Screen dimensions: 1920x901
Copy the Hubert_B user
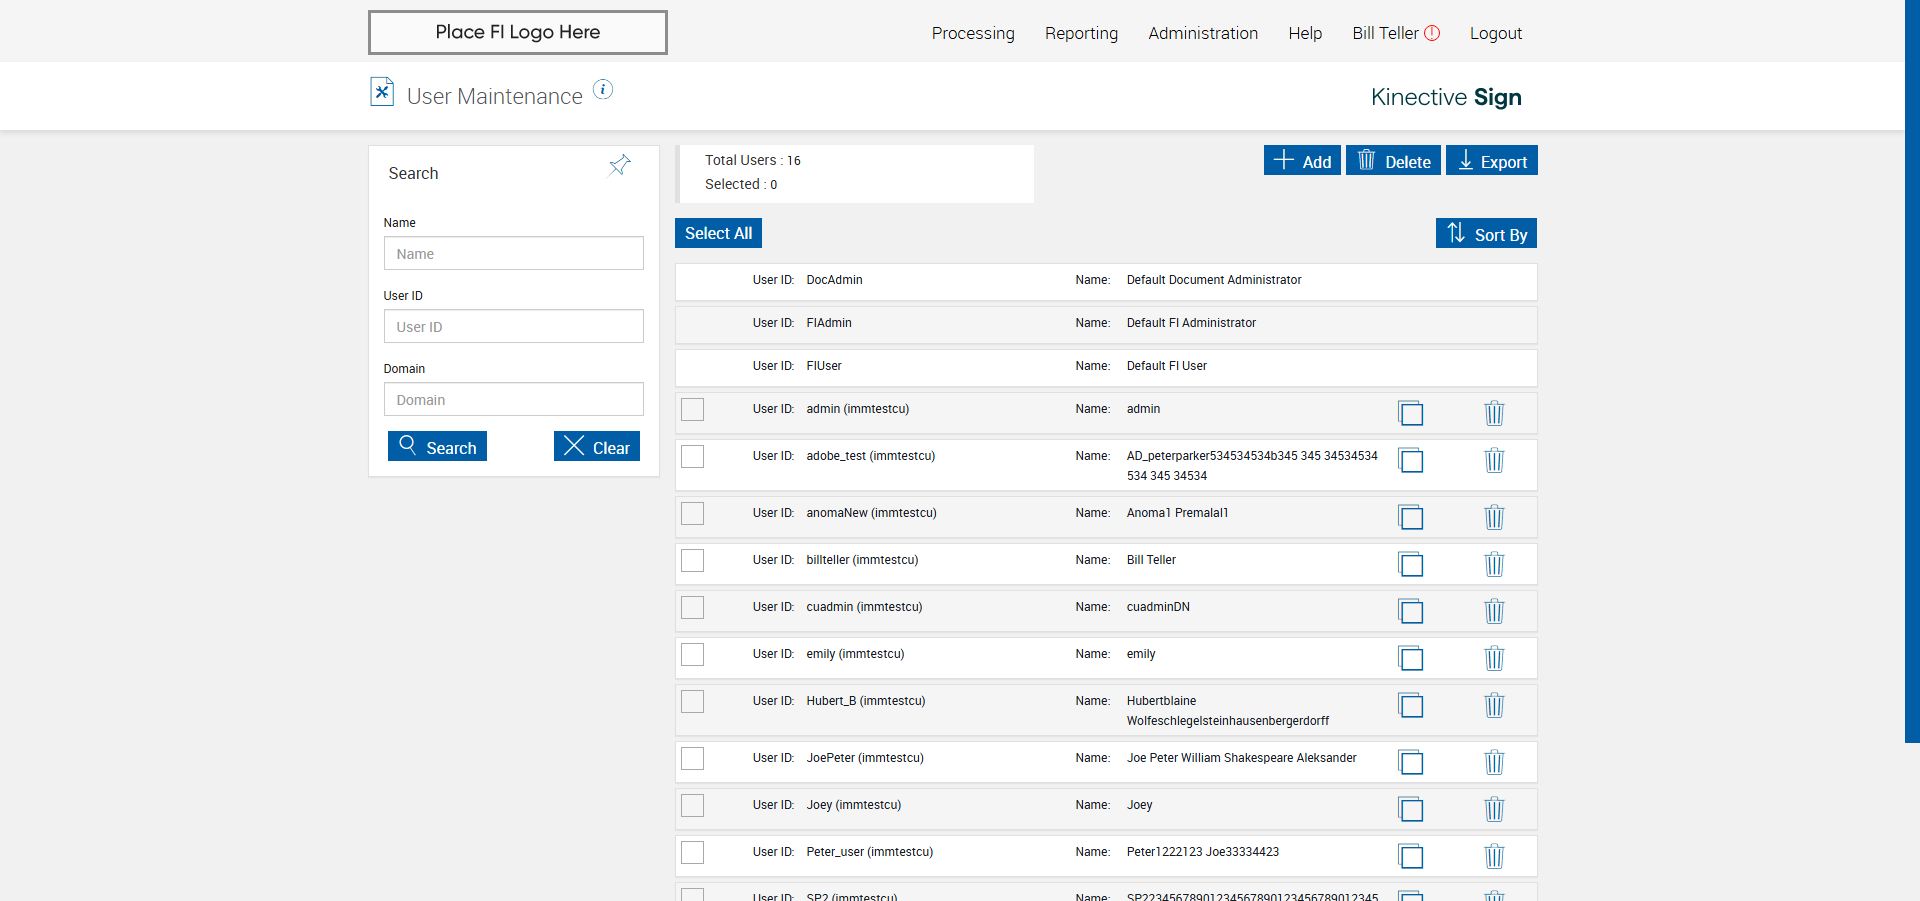click(1411, 705)
